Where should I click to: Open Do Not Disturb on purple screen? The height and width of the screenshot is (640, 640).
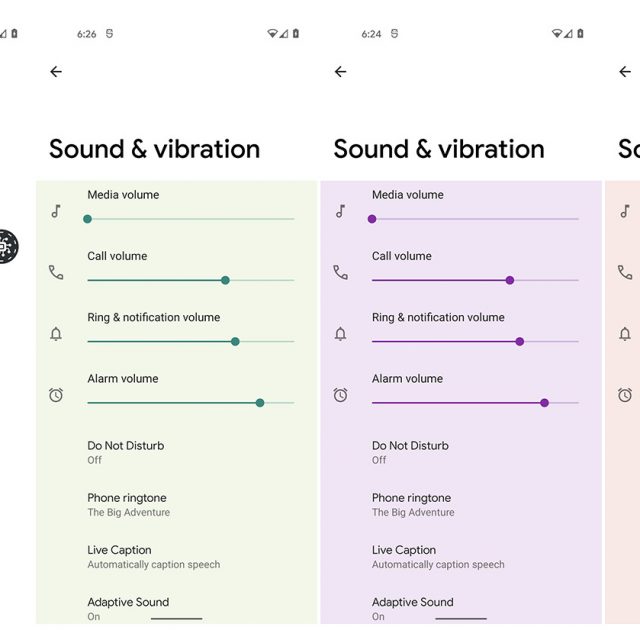410,452
